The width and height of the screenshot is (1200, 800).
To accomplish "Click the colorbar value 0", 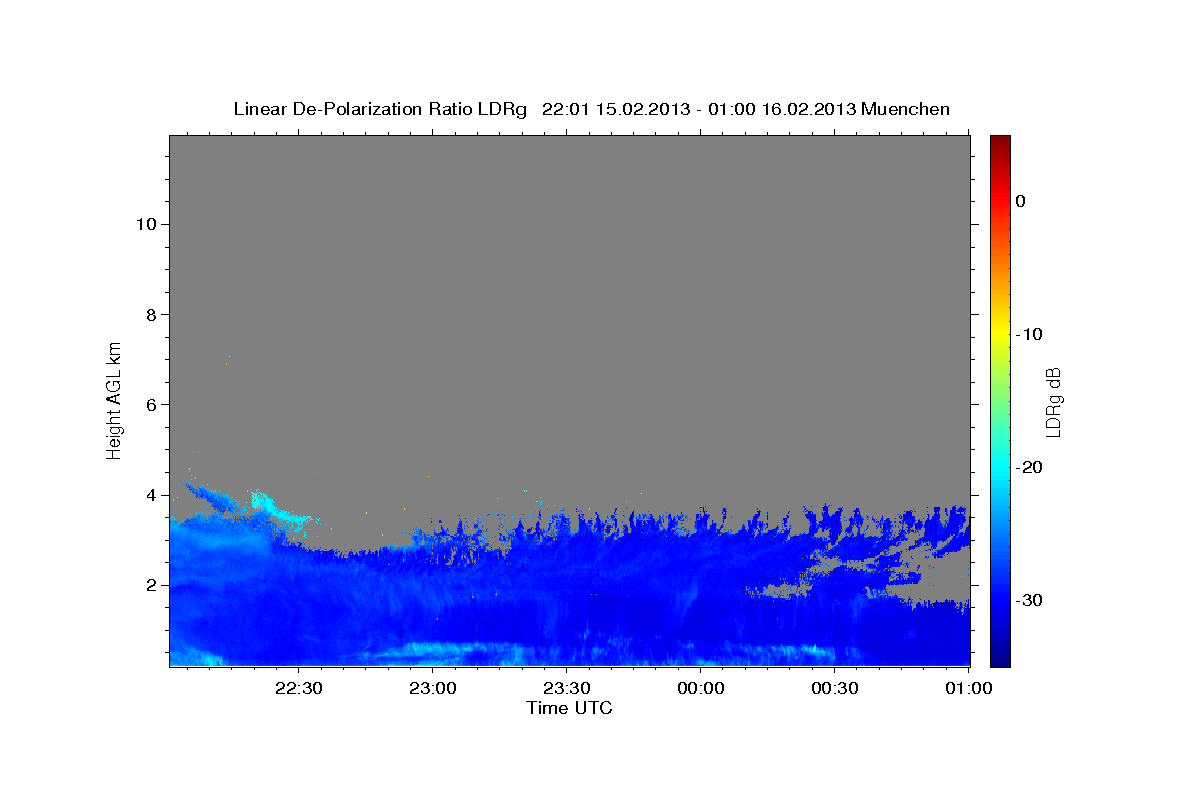I will [1021, 201].
